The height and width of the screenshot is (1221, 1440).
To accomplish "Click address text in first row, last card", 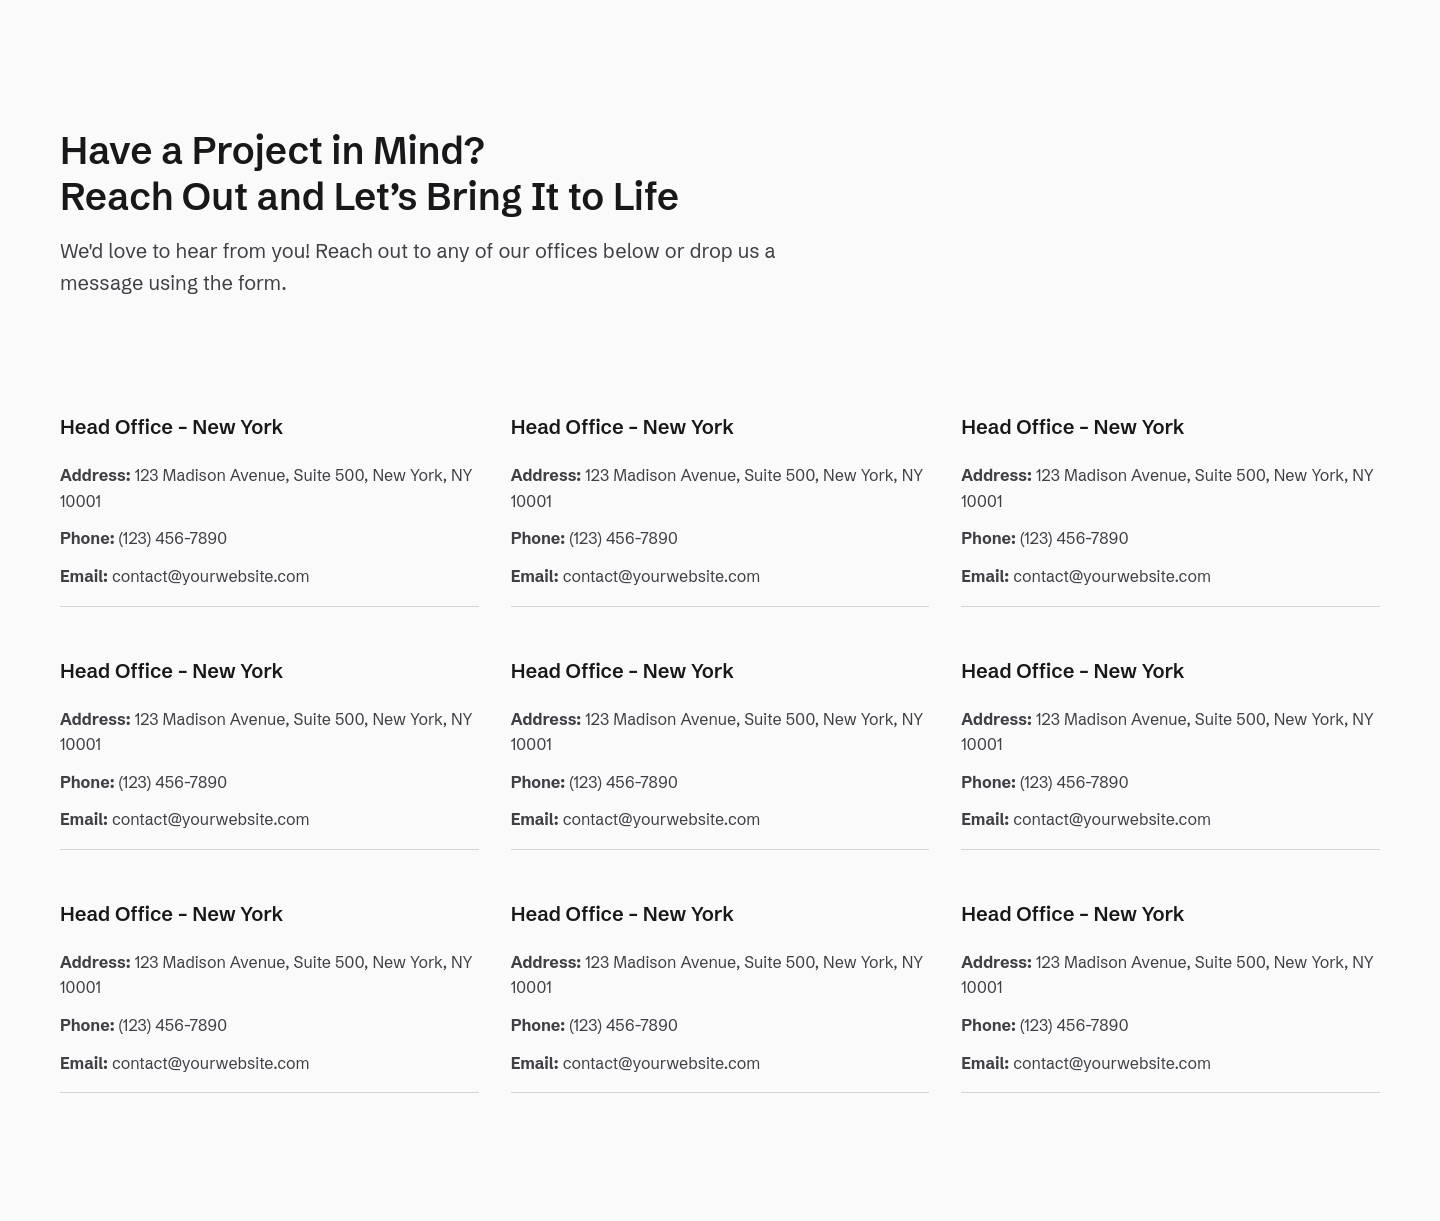I will tap(1167, 488).
